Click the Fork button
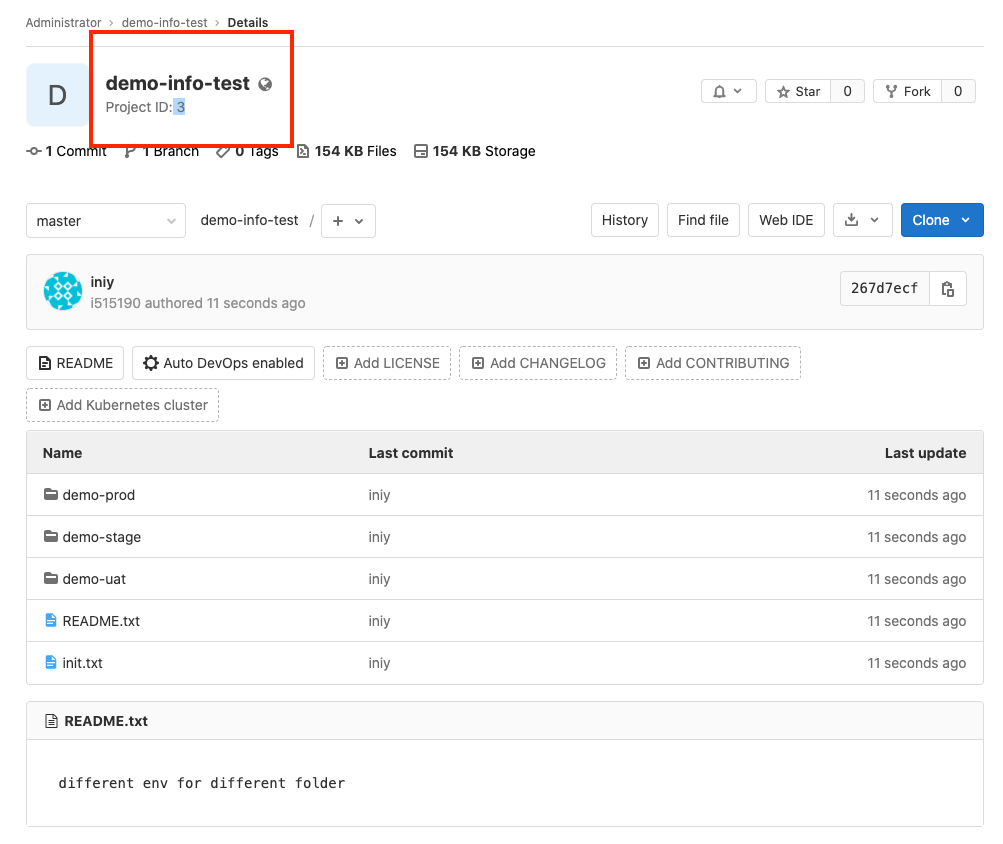This screenshot has height=844, width=1003. click(x=907, y=92)
